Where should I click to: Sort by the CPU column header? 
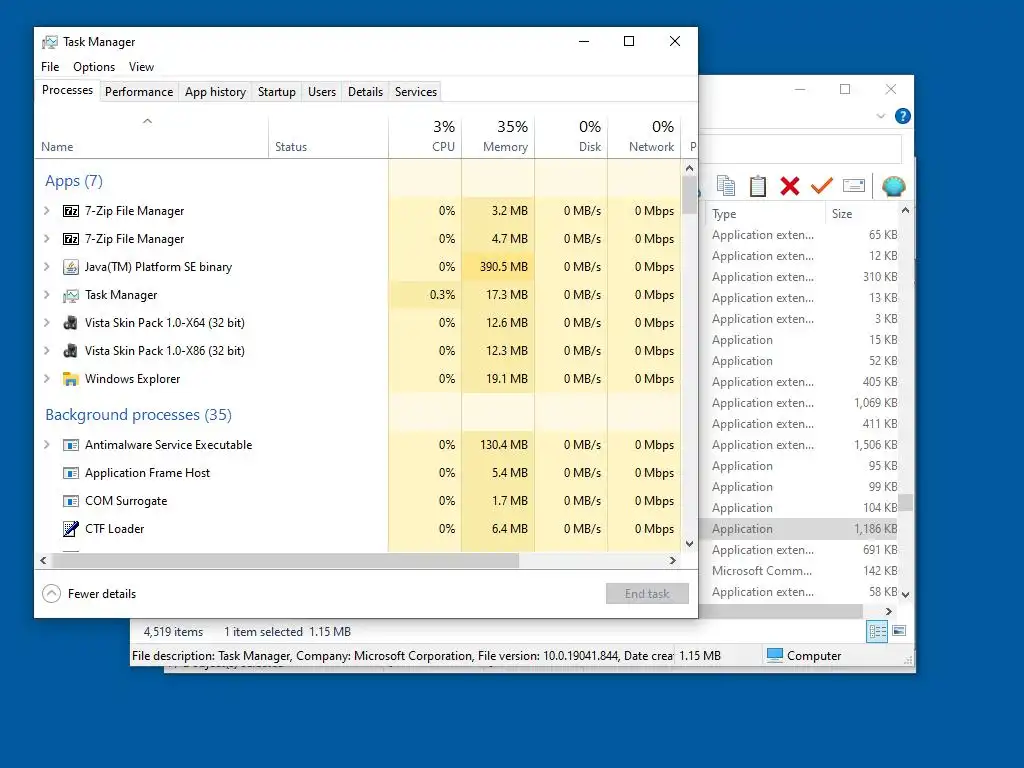(x=425, y=136)
